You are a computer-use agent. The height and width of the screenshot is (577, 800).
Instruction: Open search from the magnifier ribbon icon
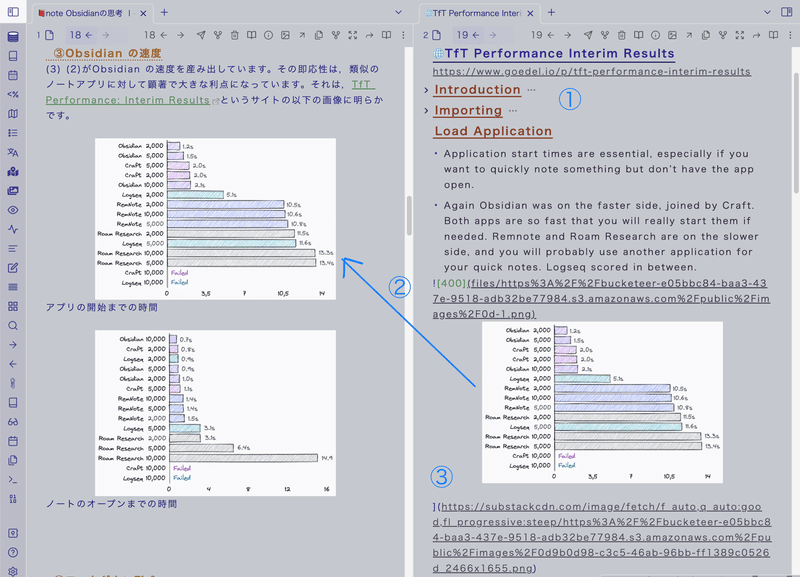coord(13,325)
